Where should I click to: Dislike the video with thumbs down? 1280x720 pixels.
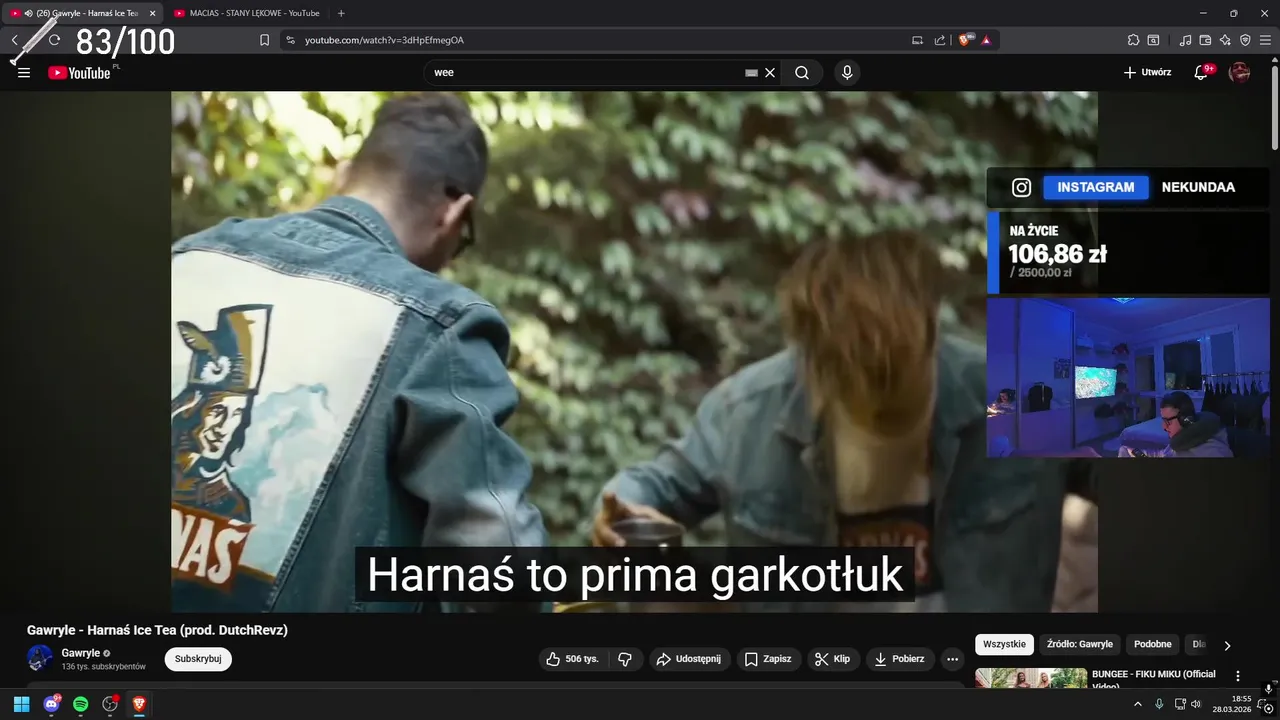click(x=625, y=659)
